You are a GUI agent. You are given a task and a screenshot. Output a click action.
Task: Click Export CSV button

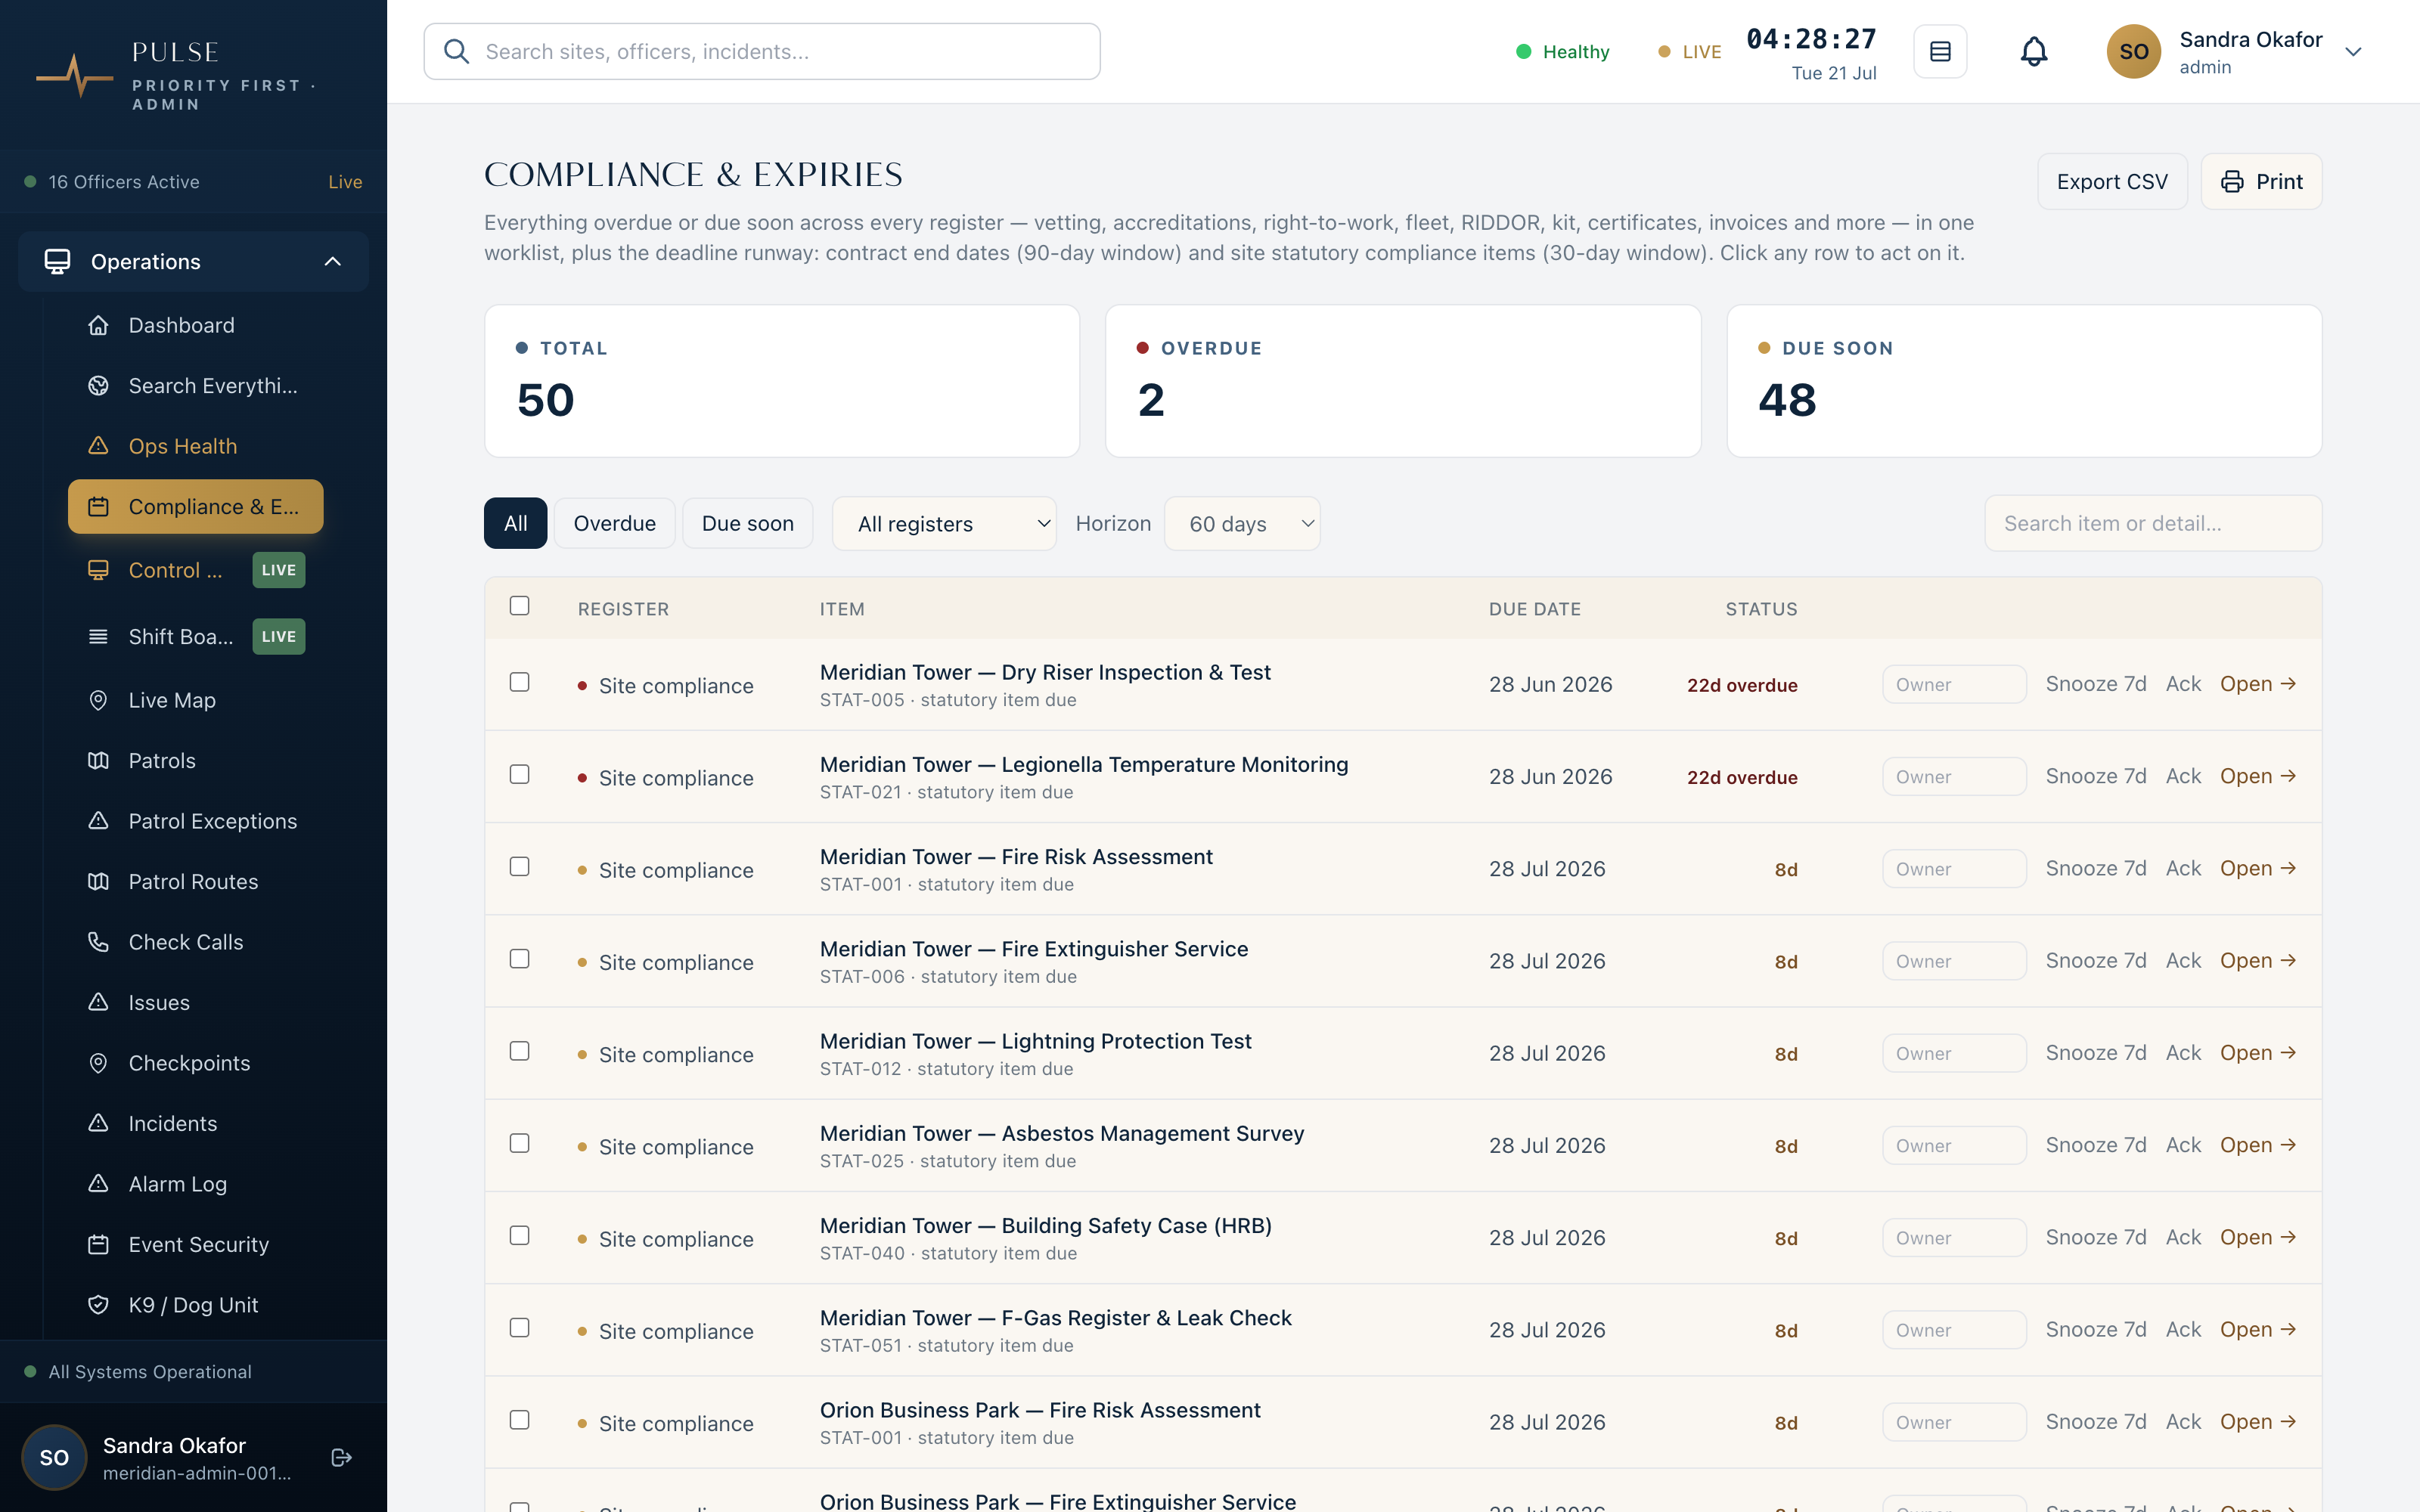tap(2112, 182)
